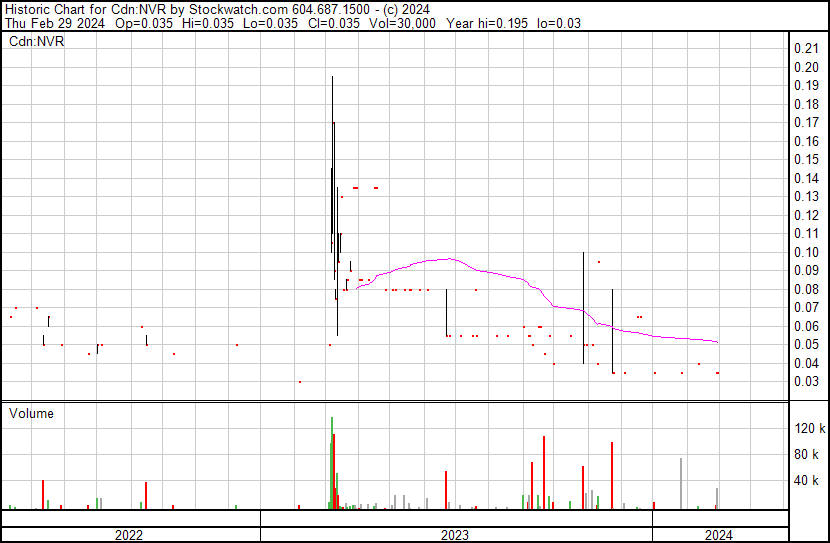This screenshot has width=830, height=543.
Task: Click the 0.11 price axis label
Action: point(806,233)
